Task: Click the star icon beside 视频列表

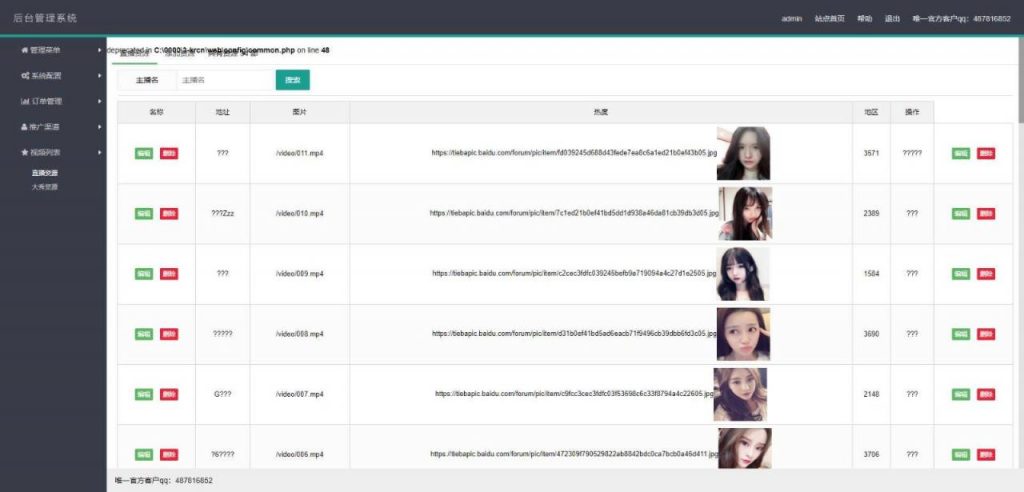Action: [24, 152]
